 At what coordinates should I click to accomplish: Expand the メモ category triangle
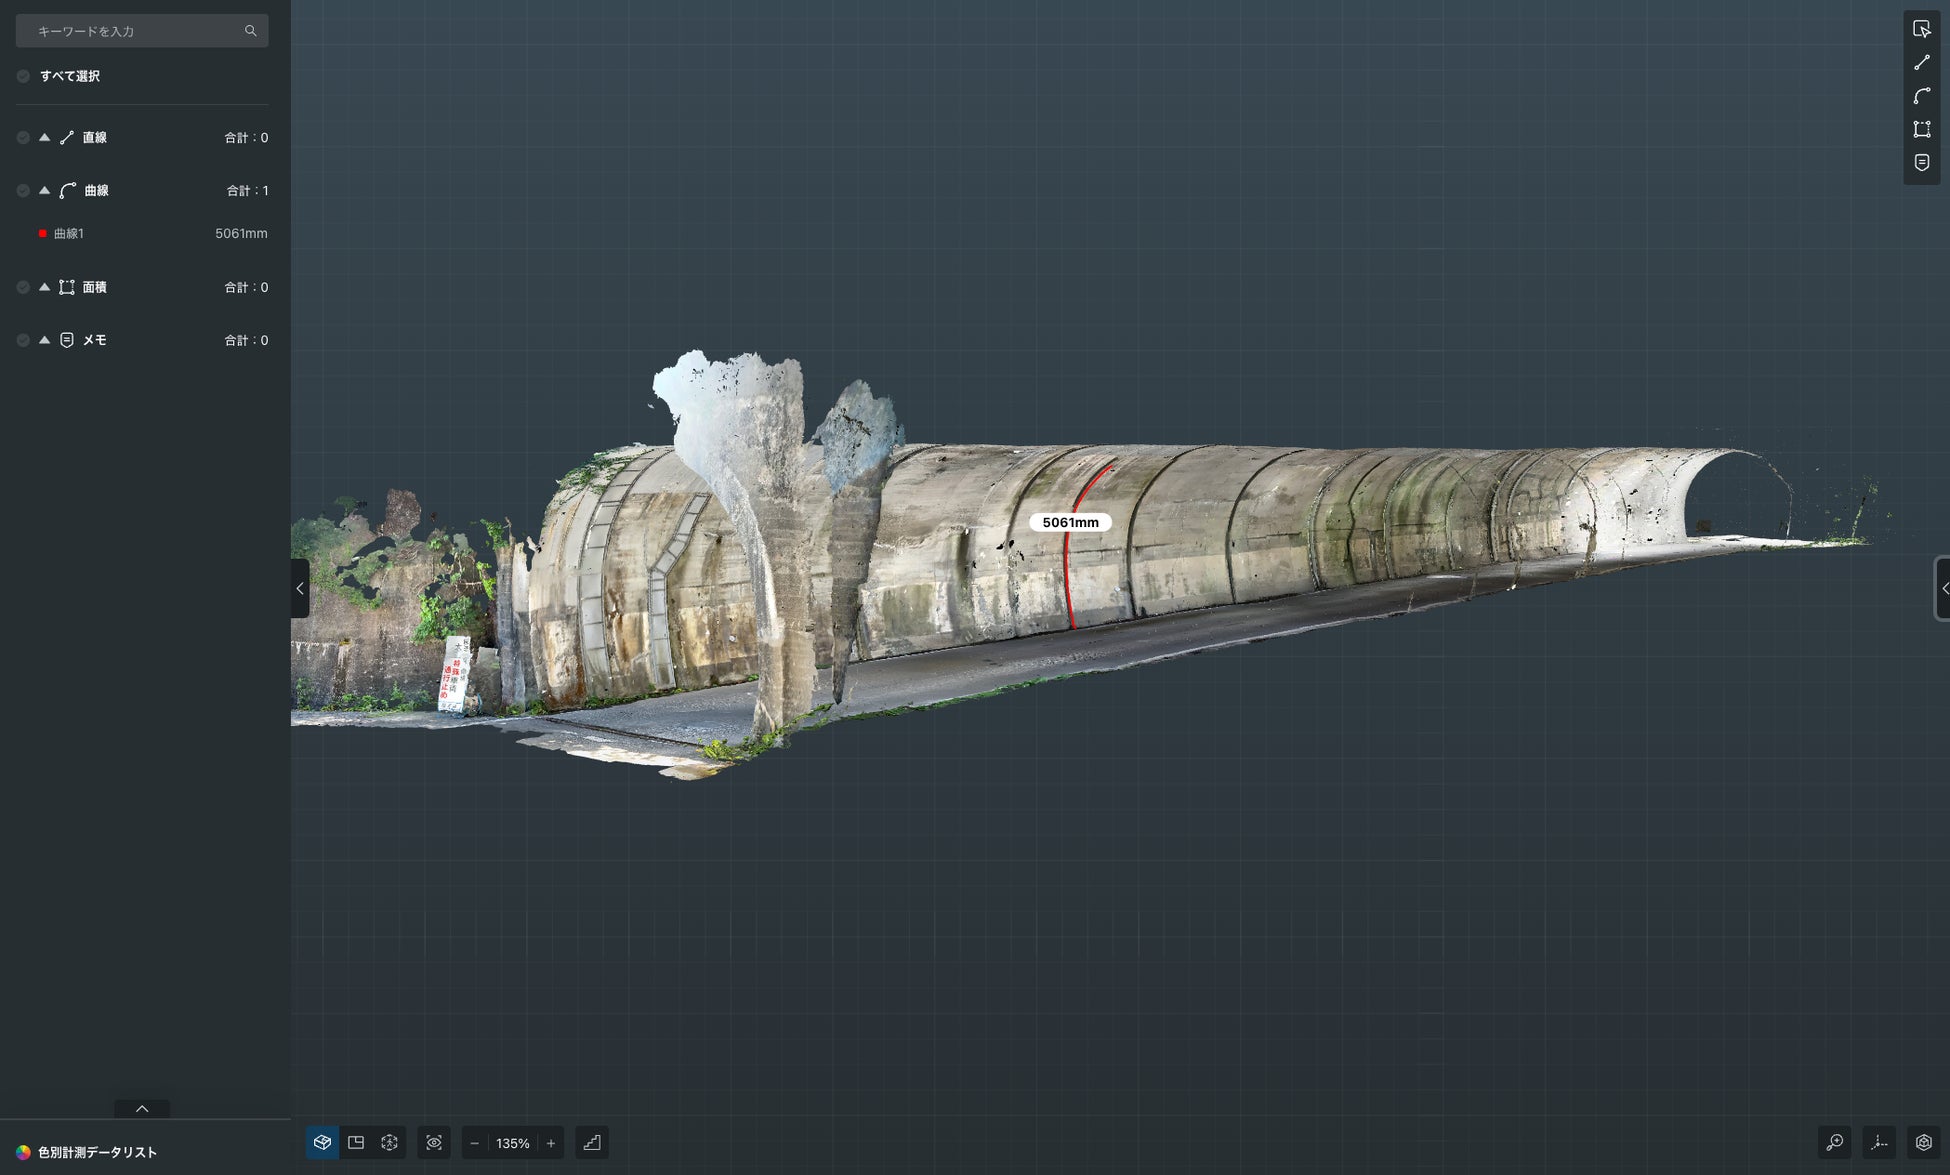(x=44, y=340)
